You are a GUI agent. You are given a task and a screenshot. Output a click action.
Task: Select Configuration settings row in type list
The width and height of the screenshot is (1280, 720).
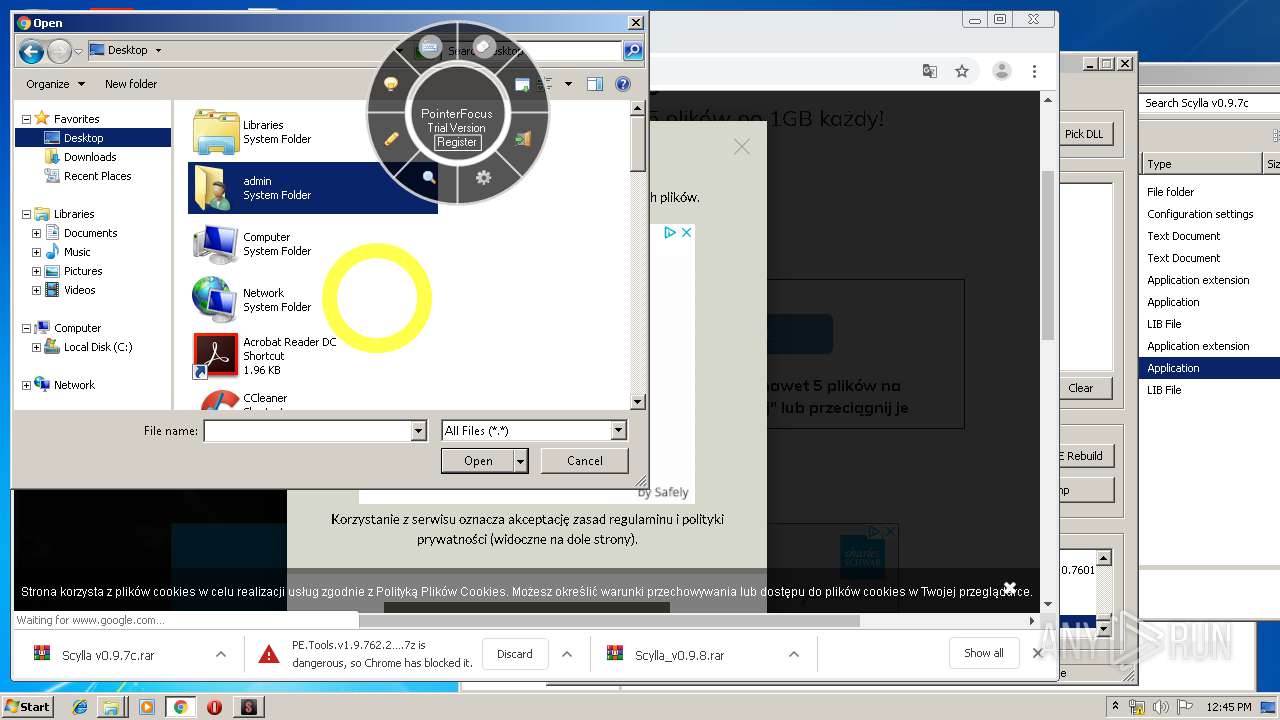click(x=1200, y=214)
